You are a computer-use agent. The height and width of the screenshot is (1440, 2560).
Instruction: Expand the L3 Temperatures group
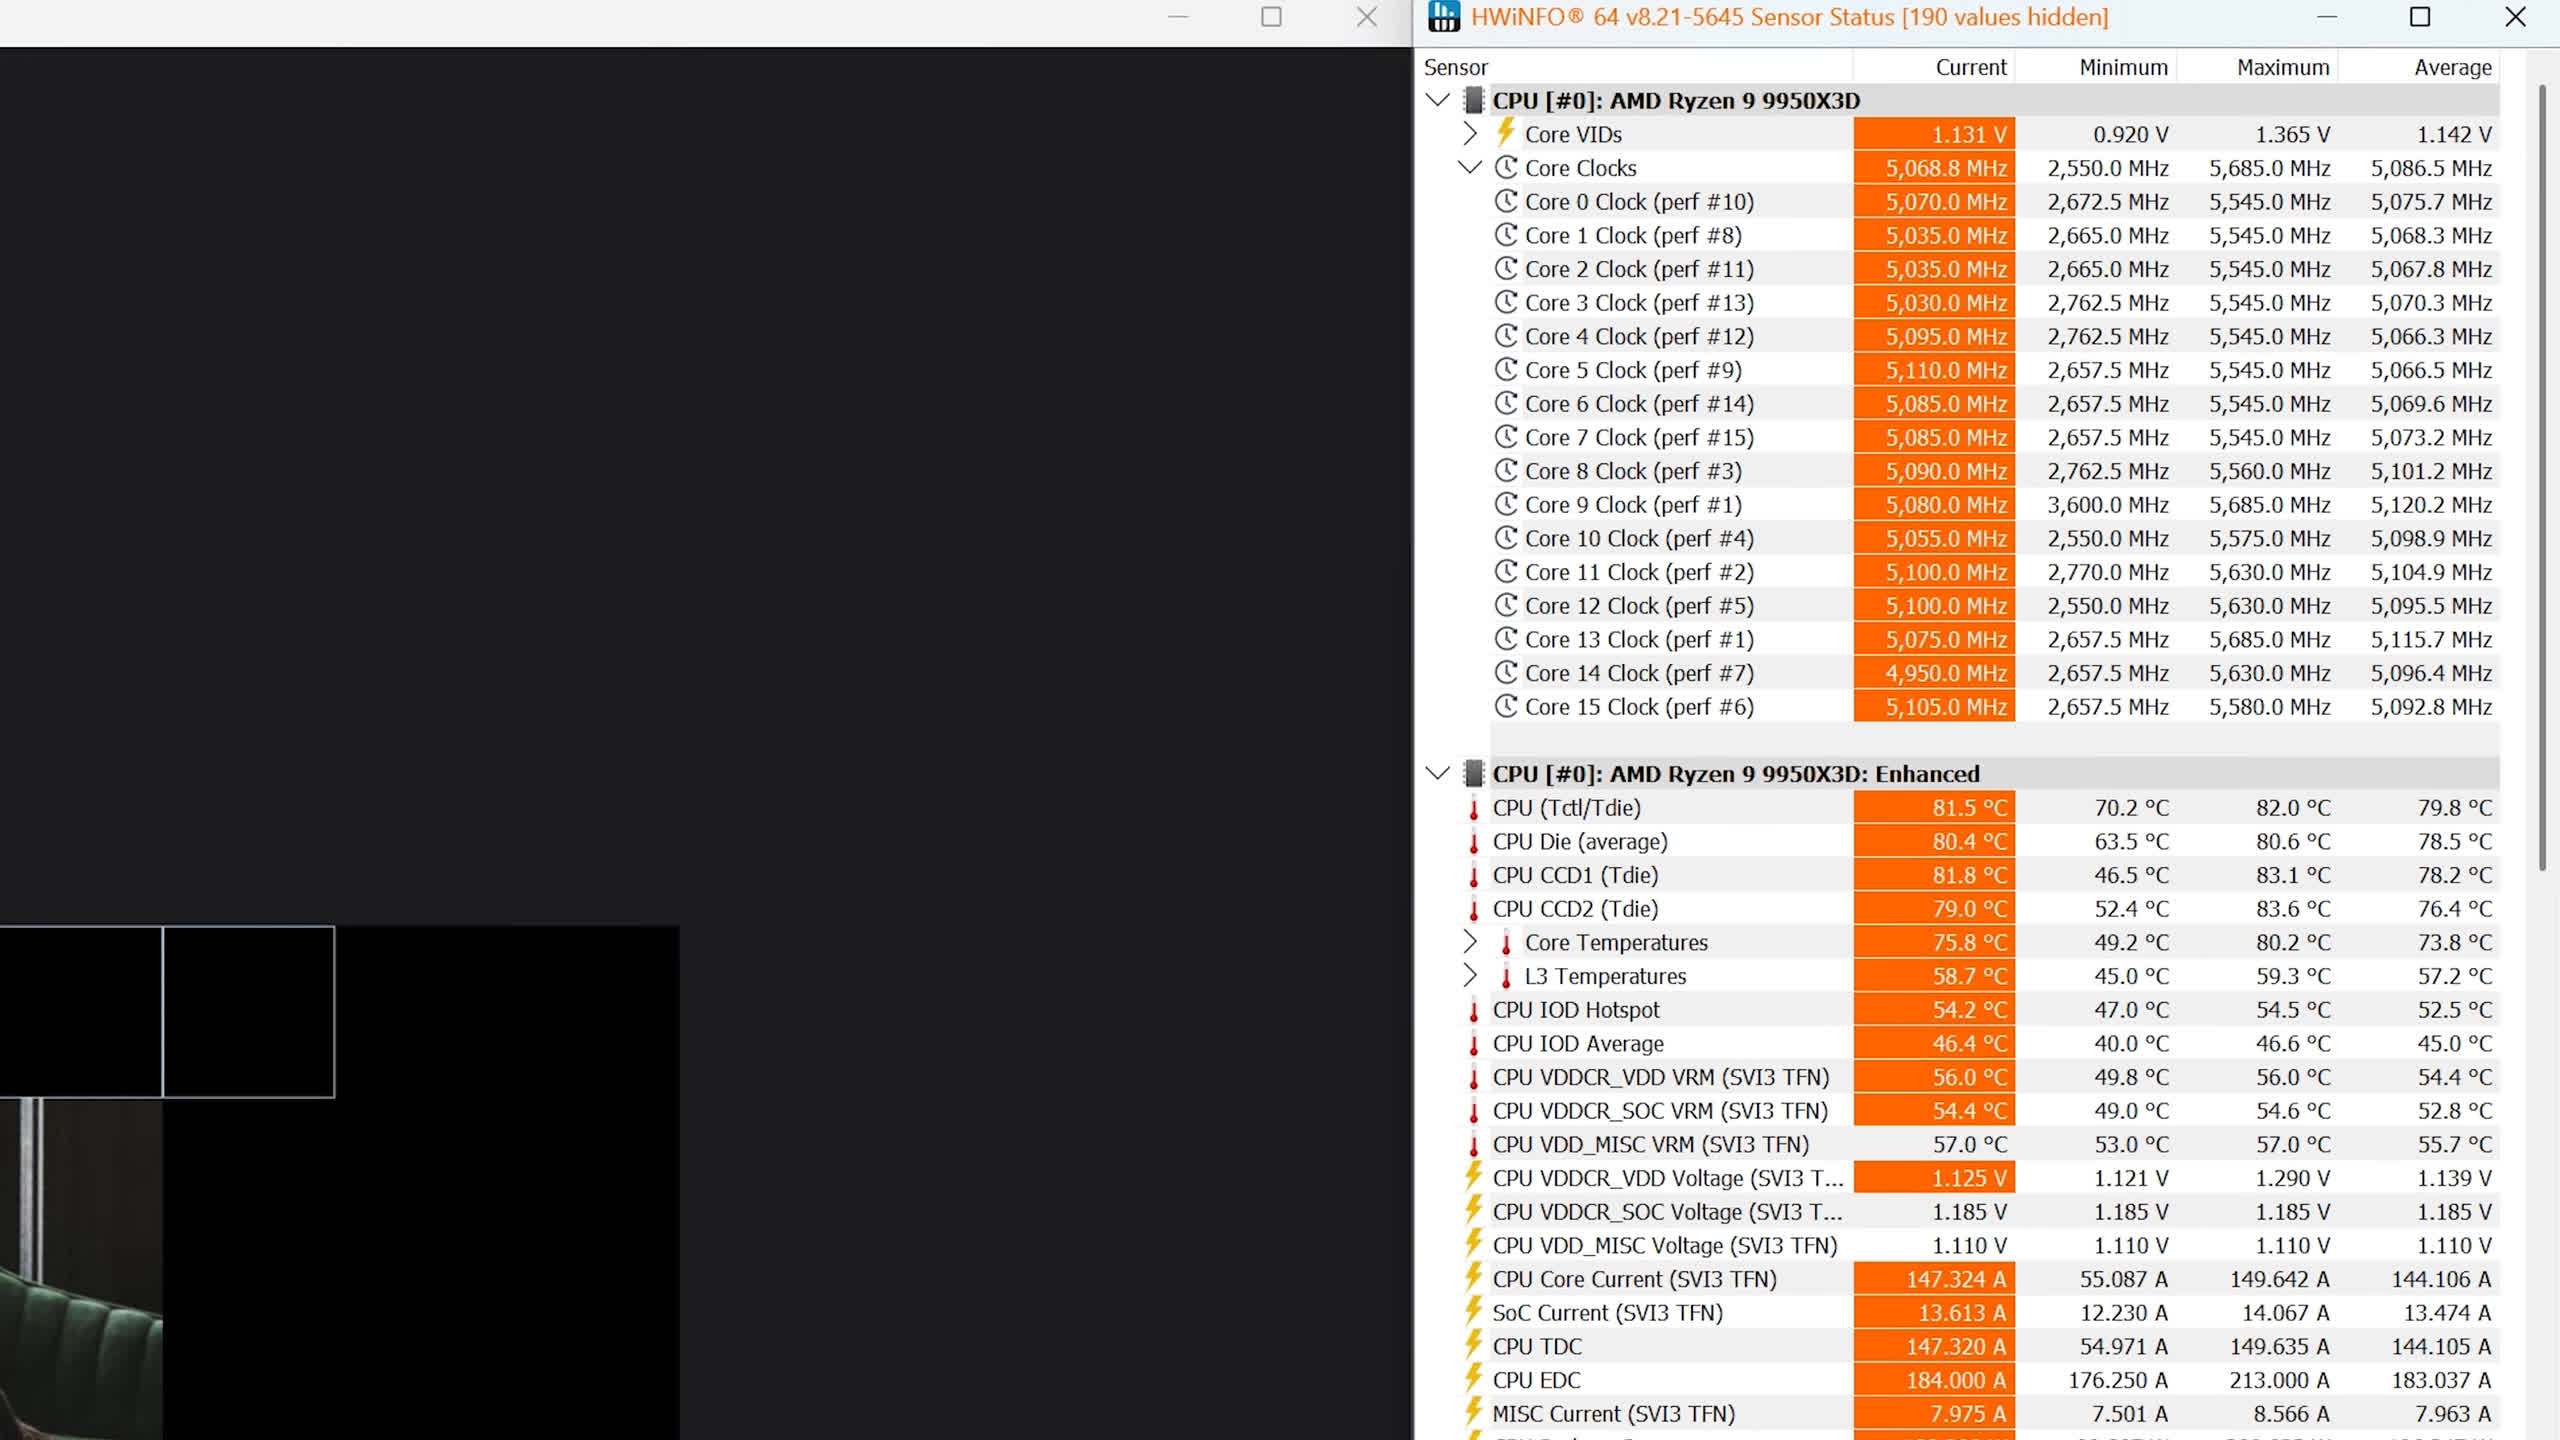click(x=1469, y=975)
